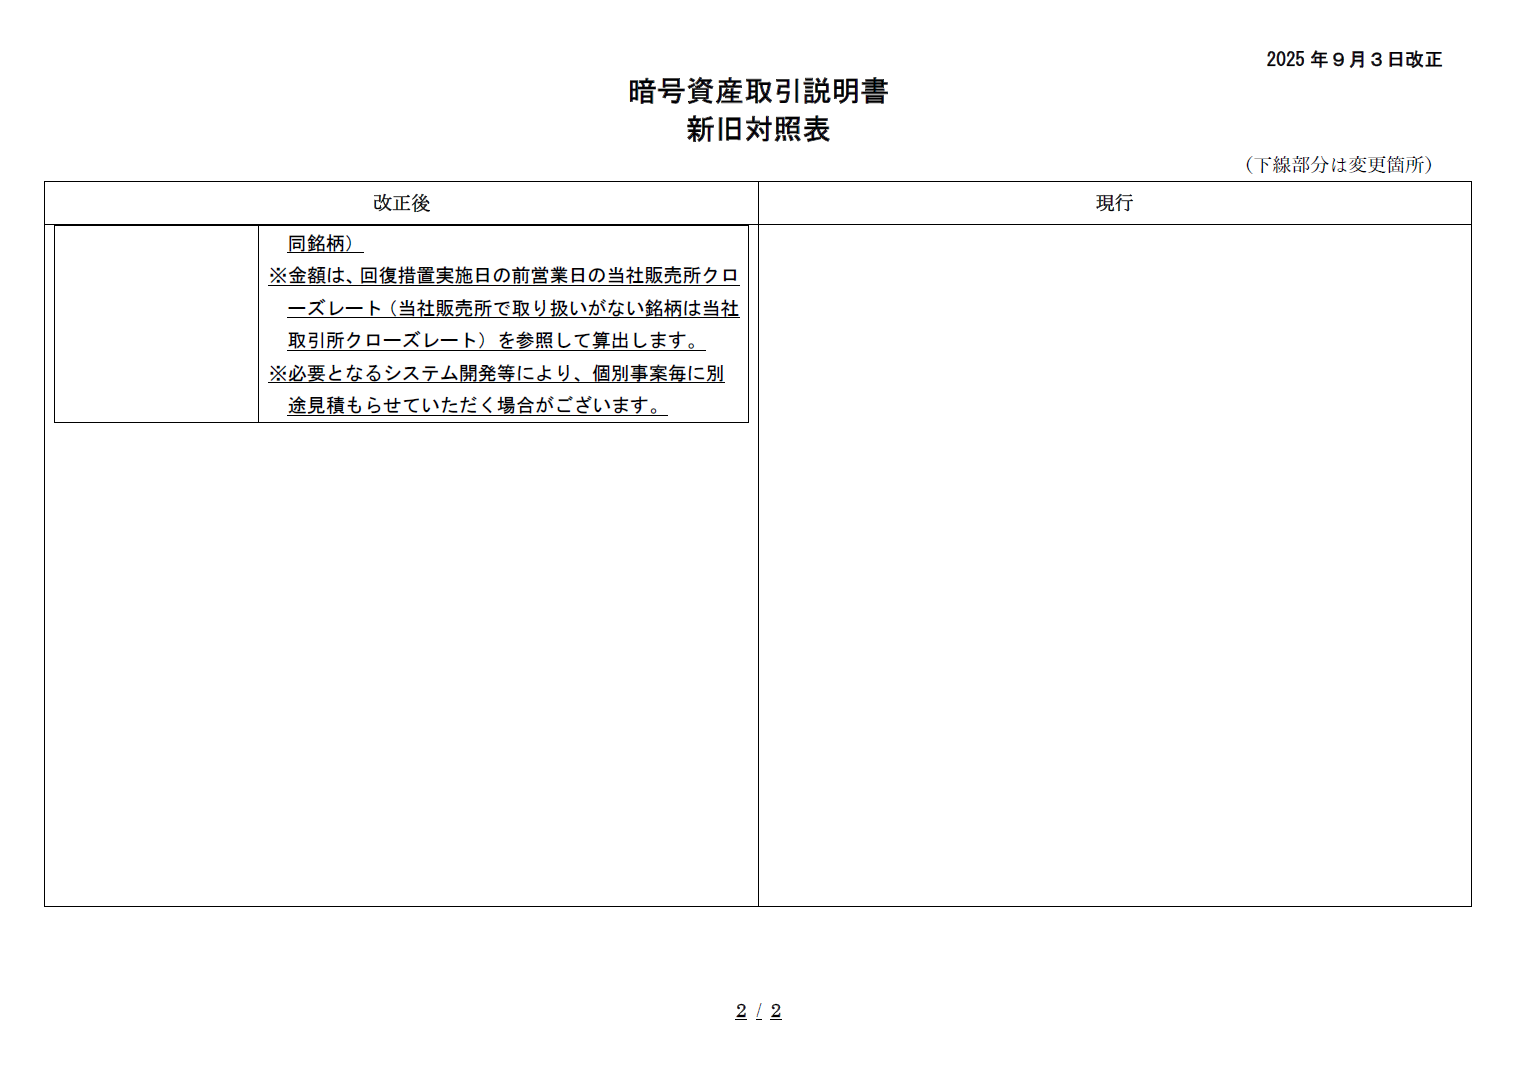Click the column header "改正後"
Screen dimensions: 1515x1072
click(401, 203)
